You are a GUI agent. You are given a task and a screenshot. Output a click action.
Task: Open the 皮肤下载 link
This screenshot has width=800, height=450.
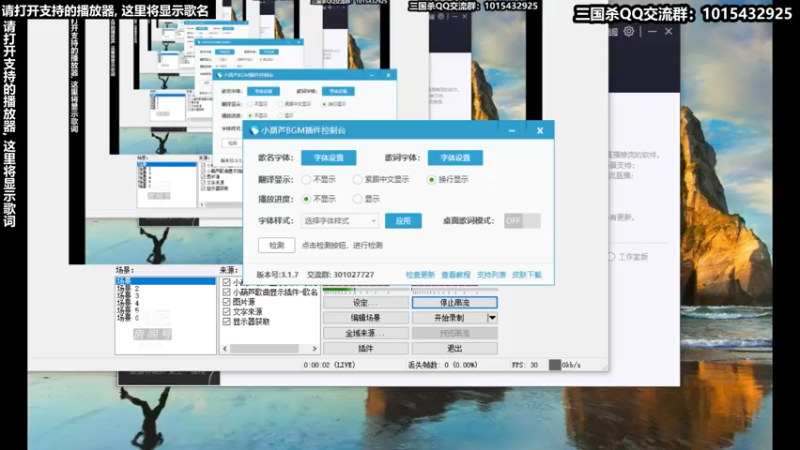tap(527, 274)
